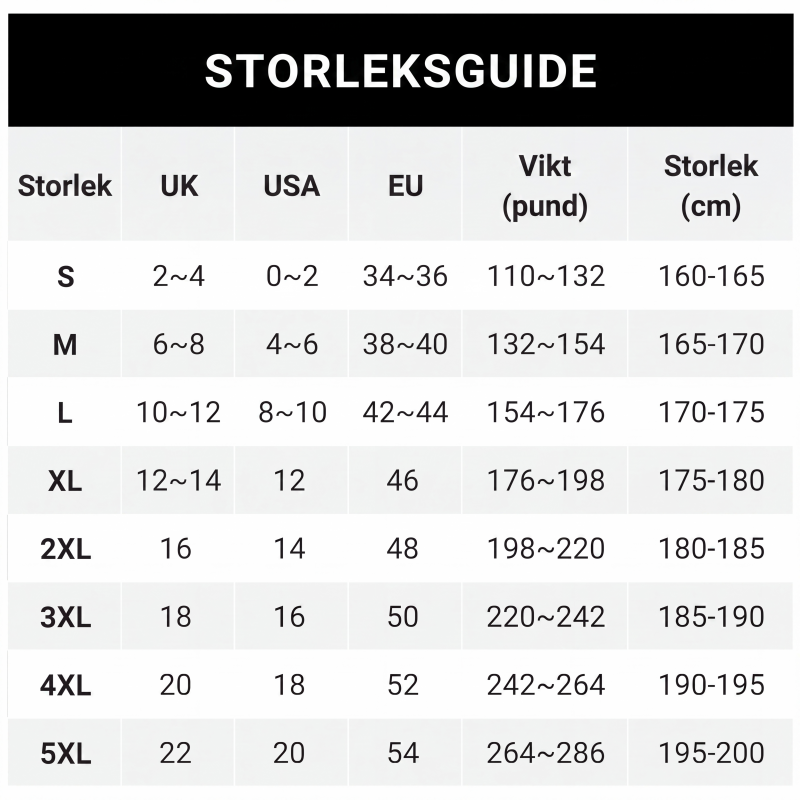Click the USA column header

click(x=291, y=185)
